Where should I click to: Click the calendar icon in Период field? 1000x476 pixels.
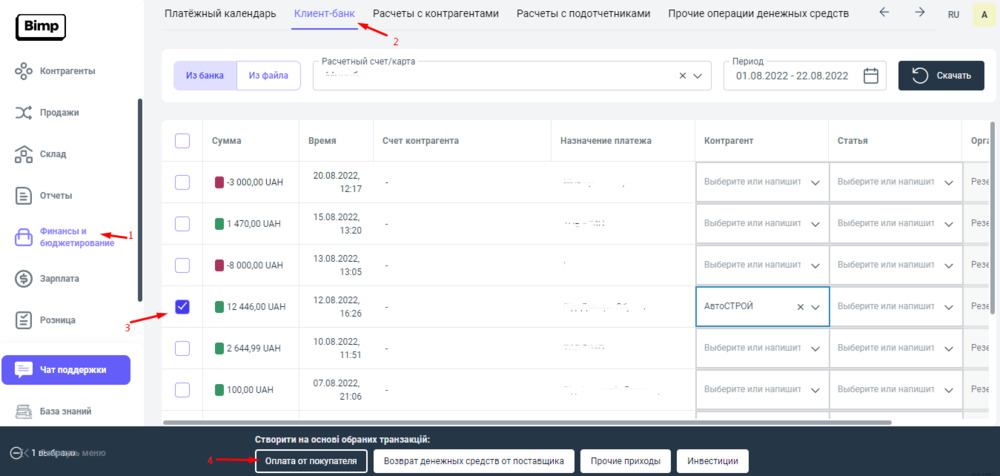point(870,76)
